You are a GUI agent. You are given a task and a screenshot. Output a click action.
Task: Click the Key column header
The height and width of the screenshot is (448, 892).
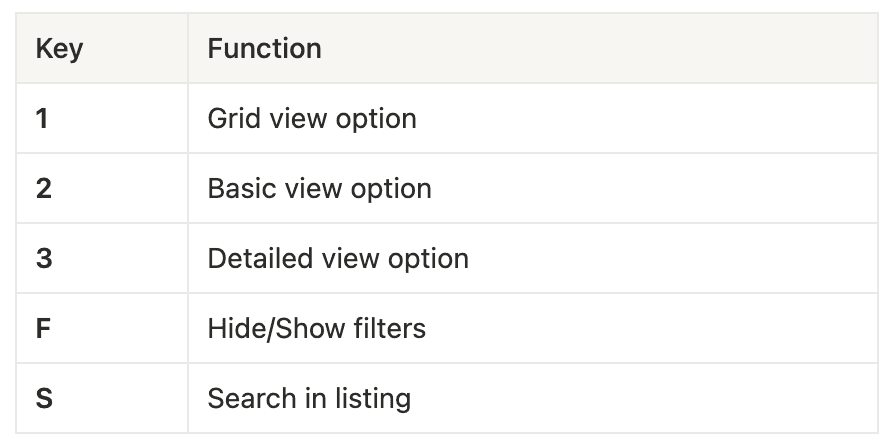coord(58,49)
